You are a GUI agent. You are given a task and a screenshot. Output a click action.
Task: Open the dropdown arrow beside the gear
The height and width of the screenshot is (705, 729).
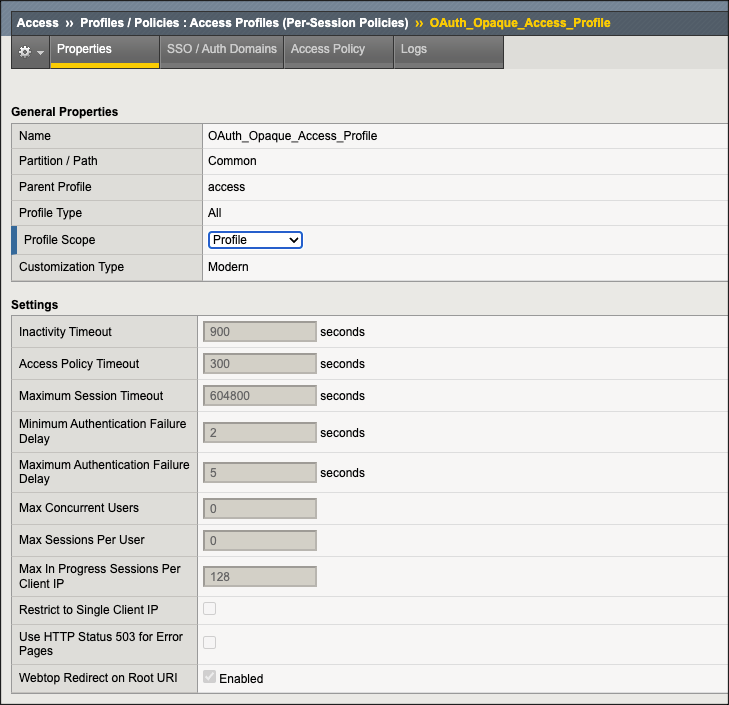tap(40, 53)
